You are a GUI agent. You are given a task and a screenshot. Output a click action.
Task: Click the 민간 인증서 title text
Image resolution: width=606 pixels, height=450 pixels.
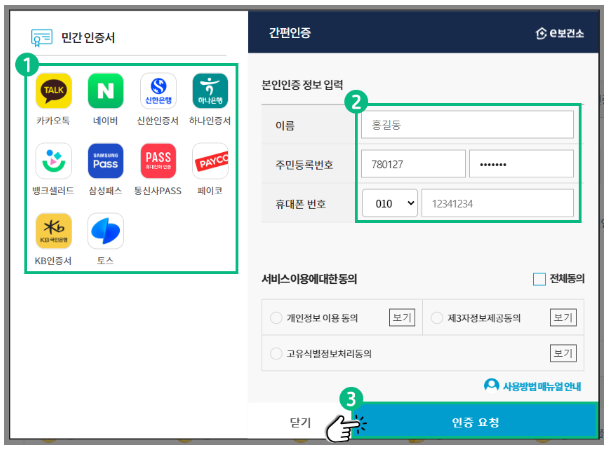[88, 38]
